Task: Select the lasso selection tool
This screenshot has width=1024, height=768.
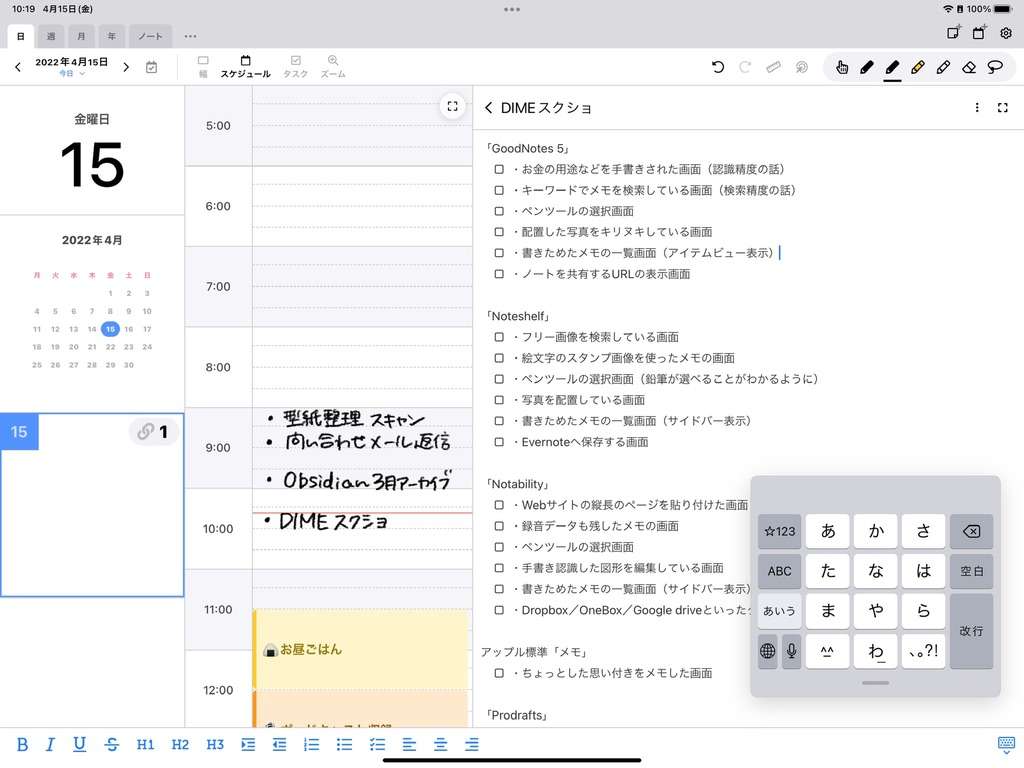Action: pyautogui.click(x=995, y=67)
